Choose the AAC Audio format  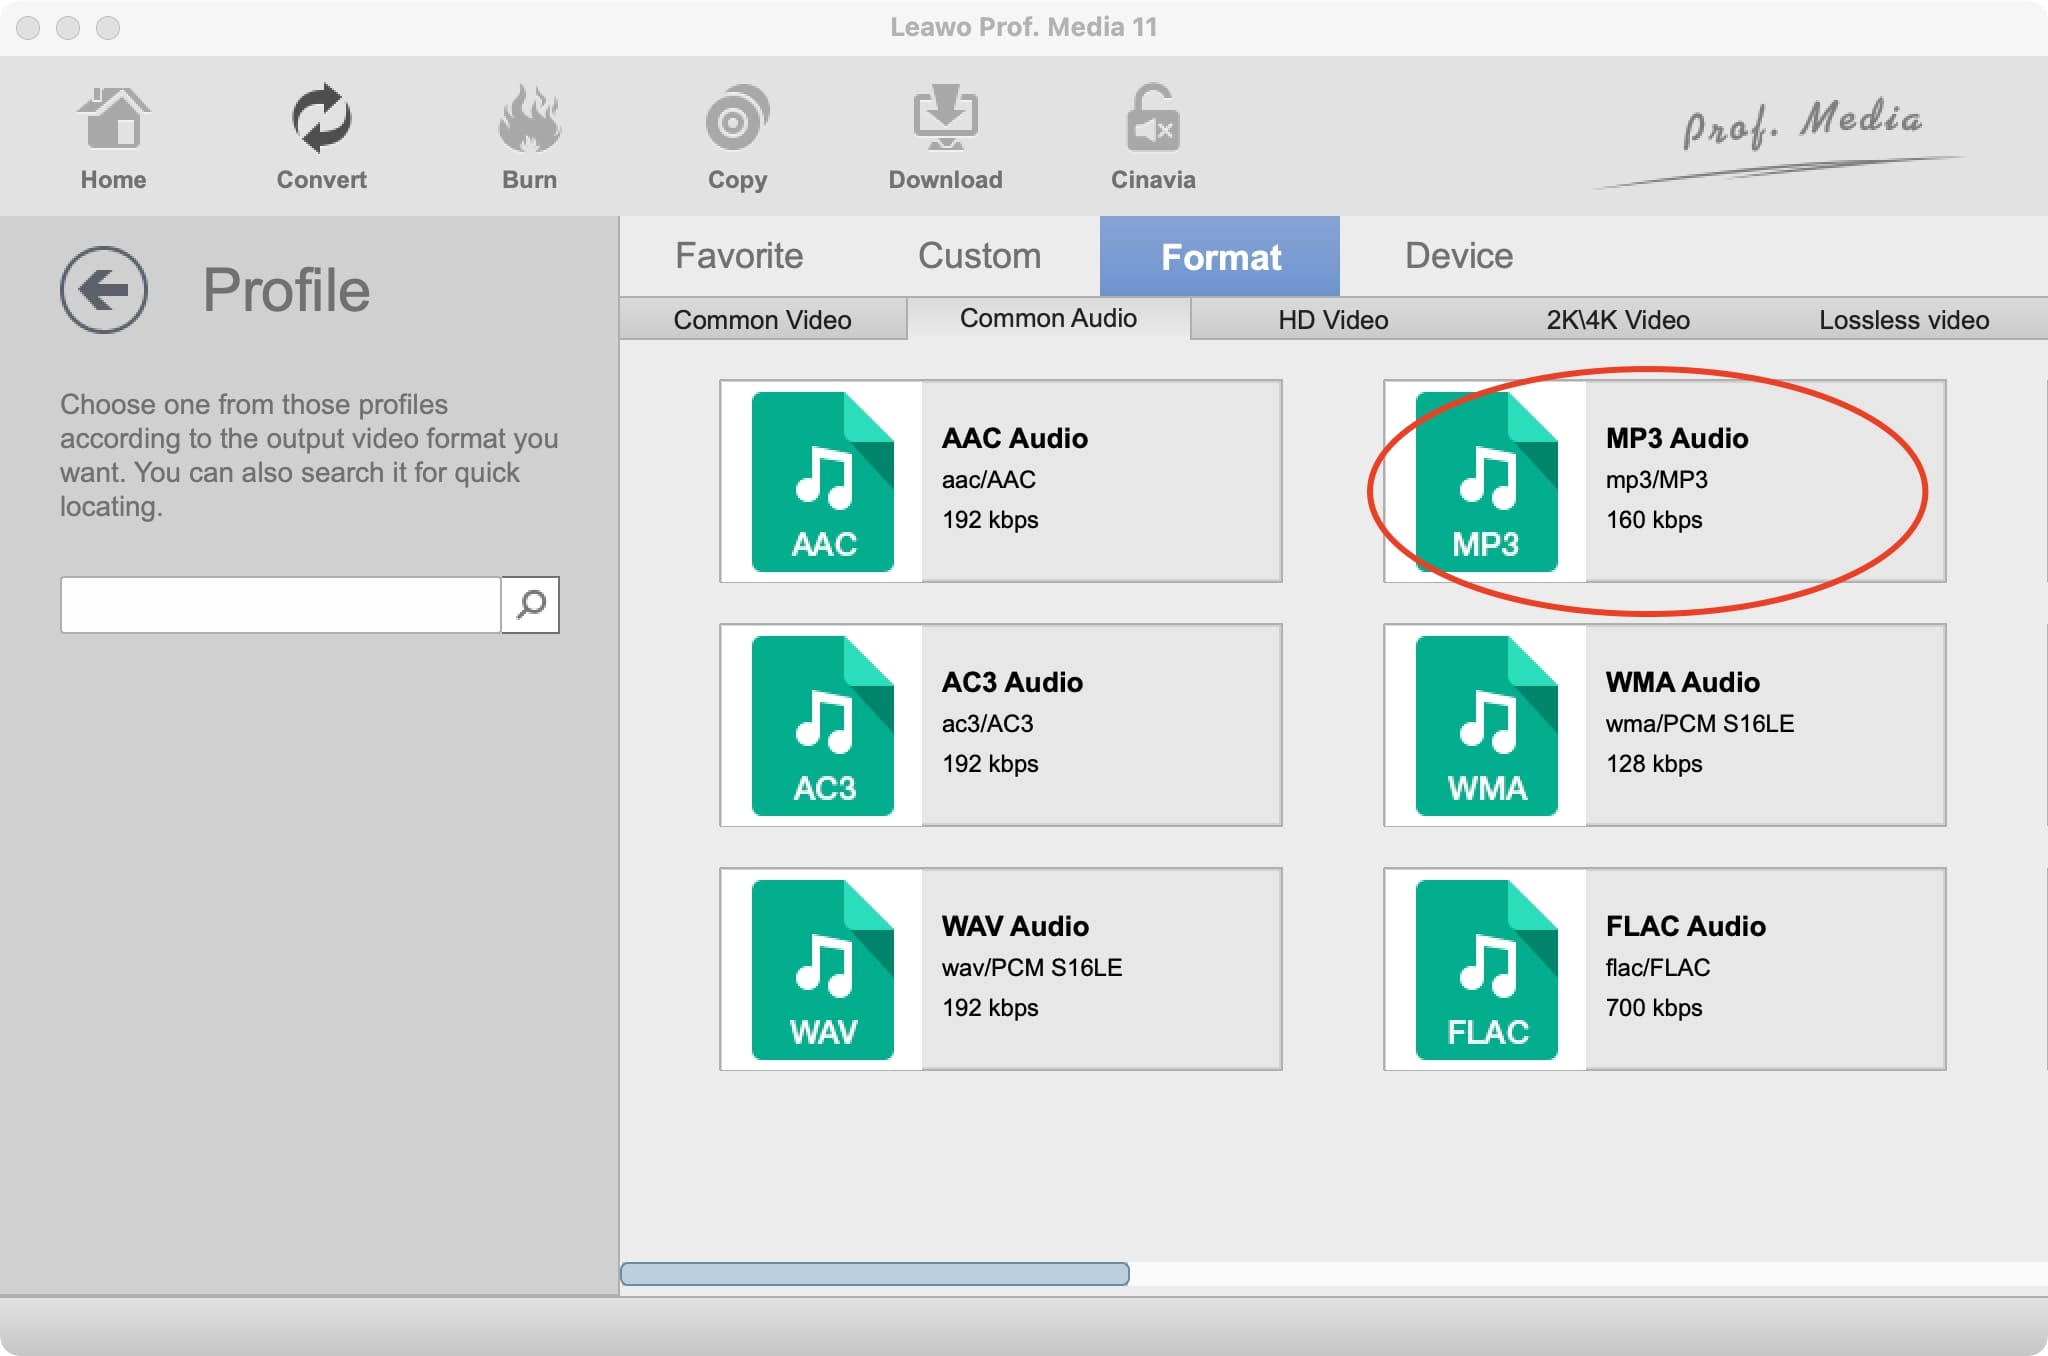[x=1000, y=480]
